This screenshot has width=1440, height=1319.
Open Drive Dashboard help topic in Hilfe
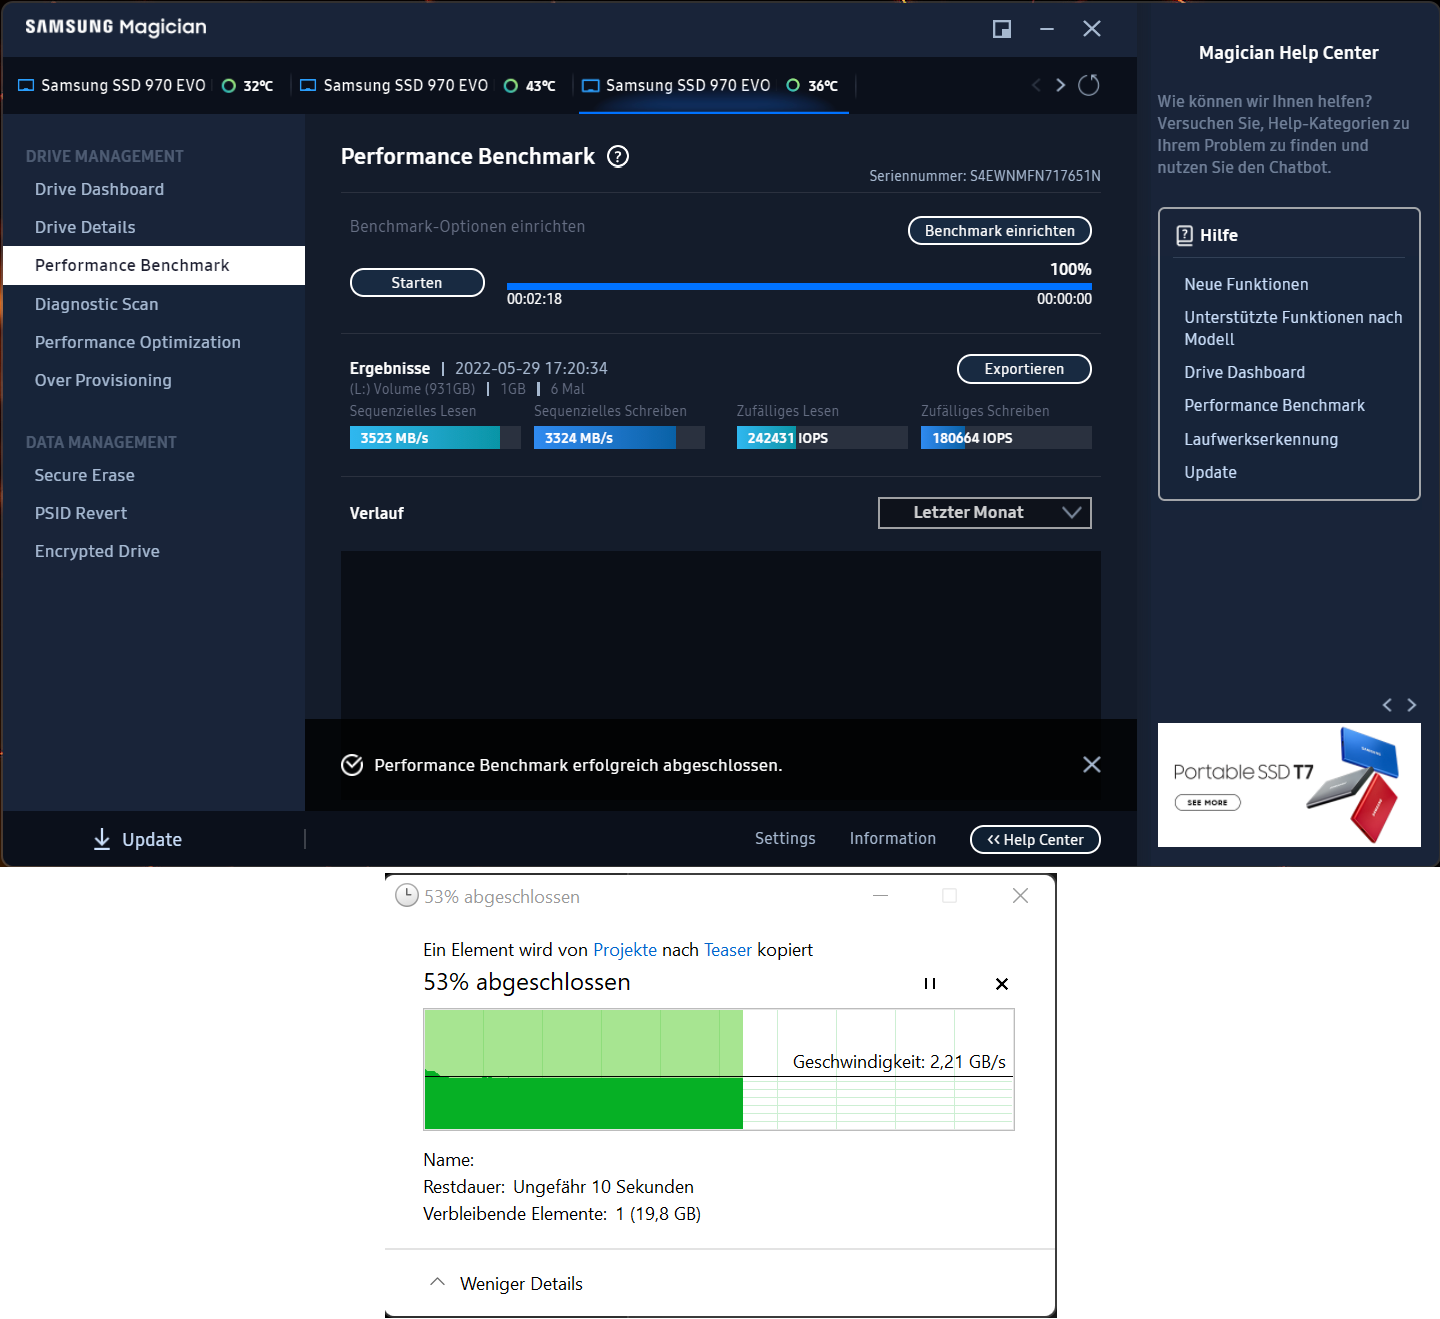[x=1244, y=372]
